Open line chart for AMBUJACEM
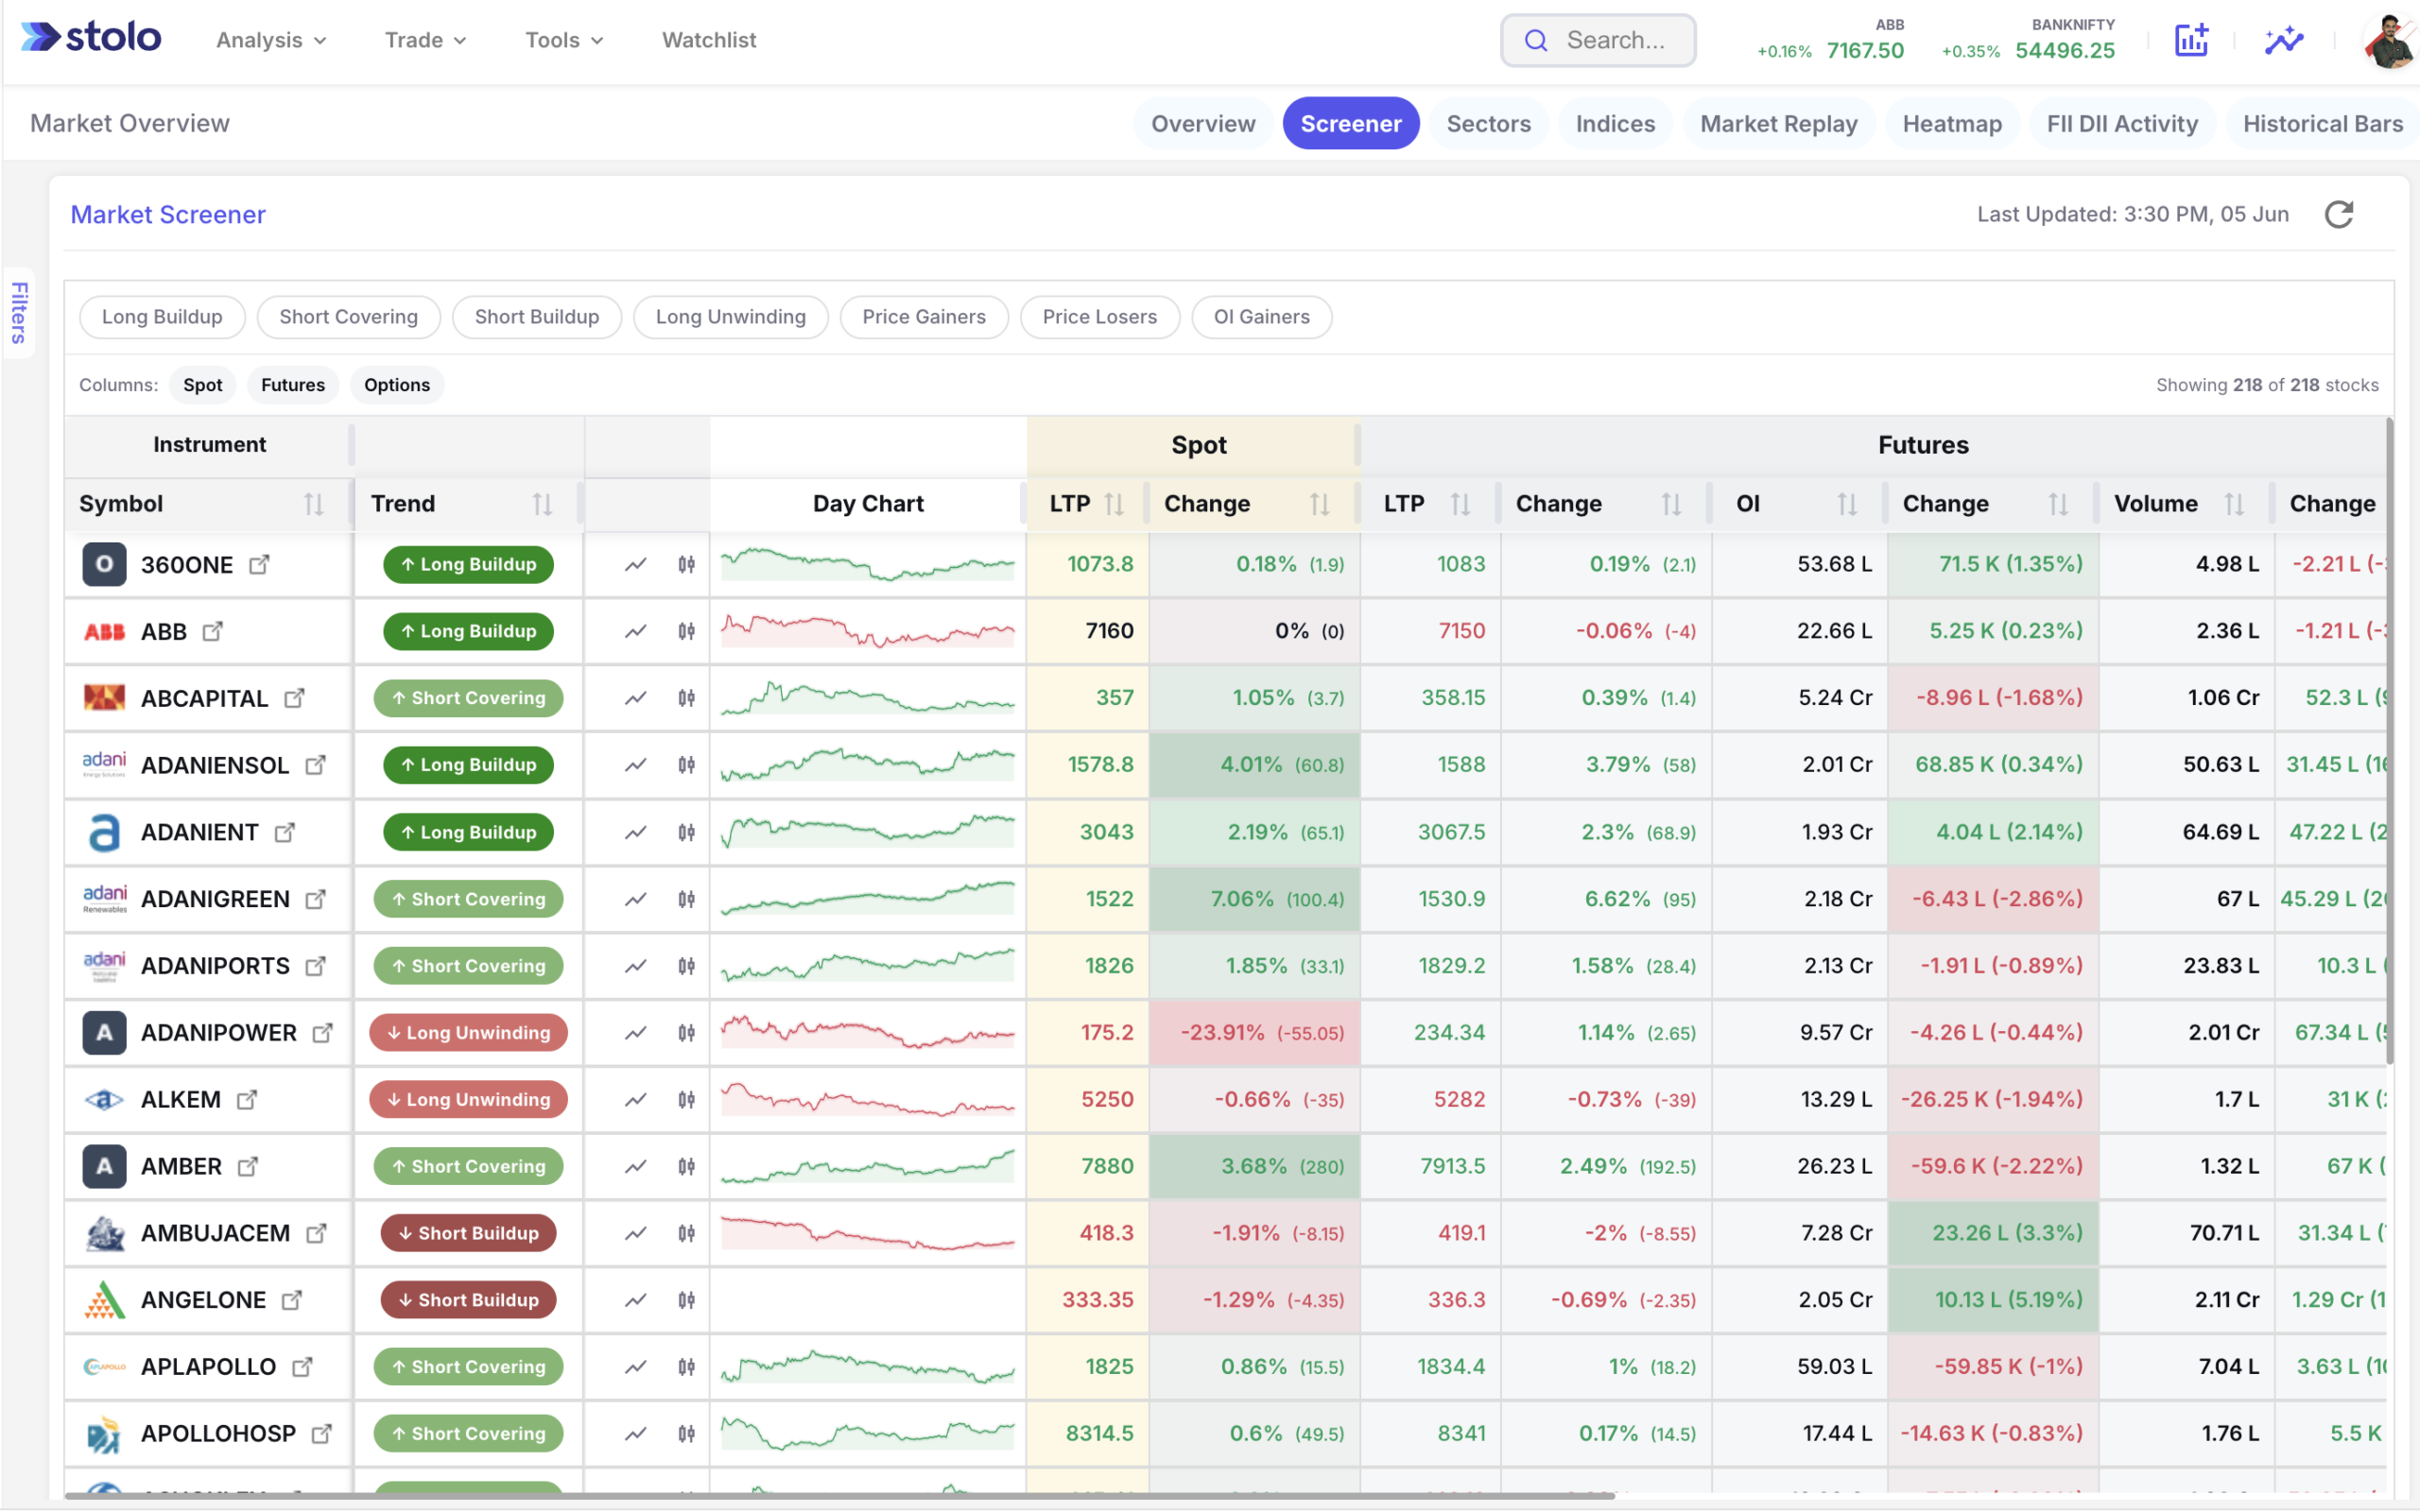 pos(635,1233)
